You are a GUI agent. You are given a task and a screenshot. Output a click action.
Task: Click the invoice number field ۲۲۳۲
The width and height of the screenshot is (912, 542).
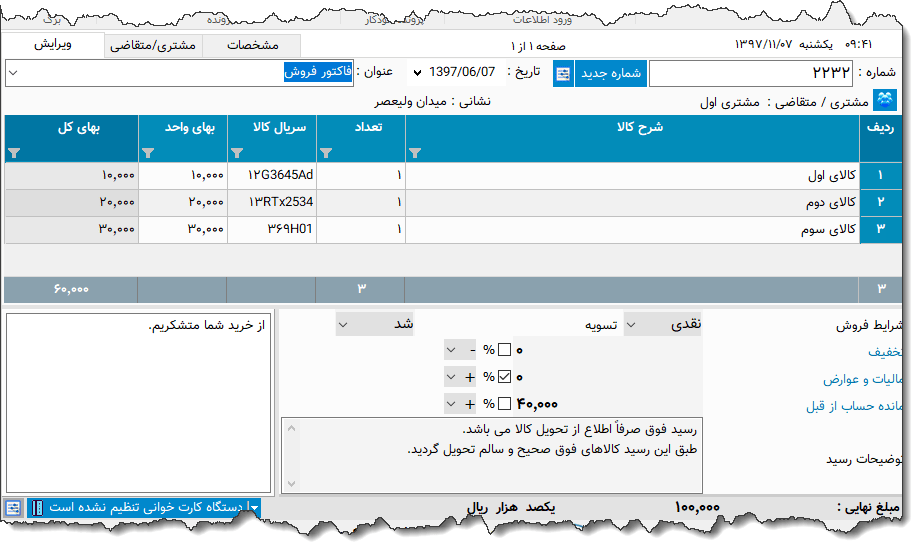751,73
